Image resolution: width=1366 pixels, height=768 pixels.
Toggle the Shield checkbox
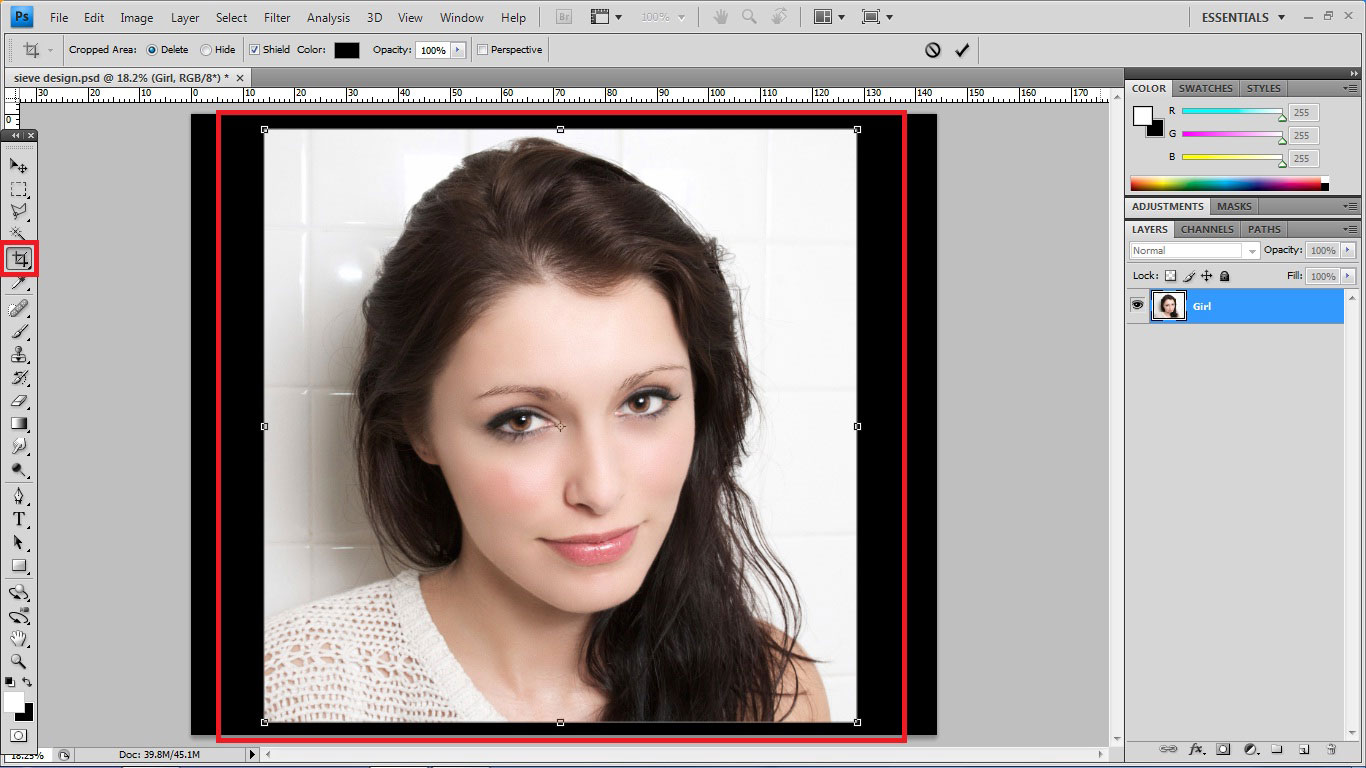coord(254,50)
